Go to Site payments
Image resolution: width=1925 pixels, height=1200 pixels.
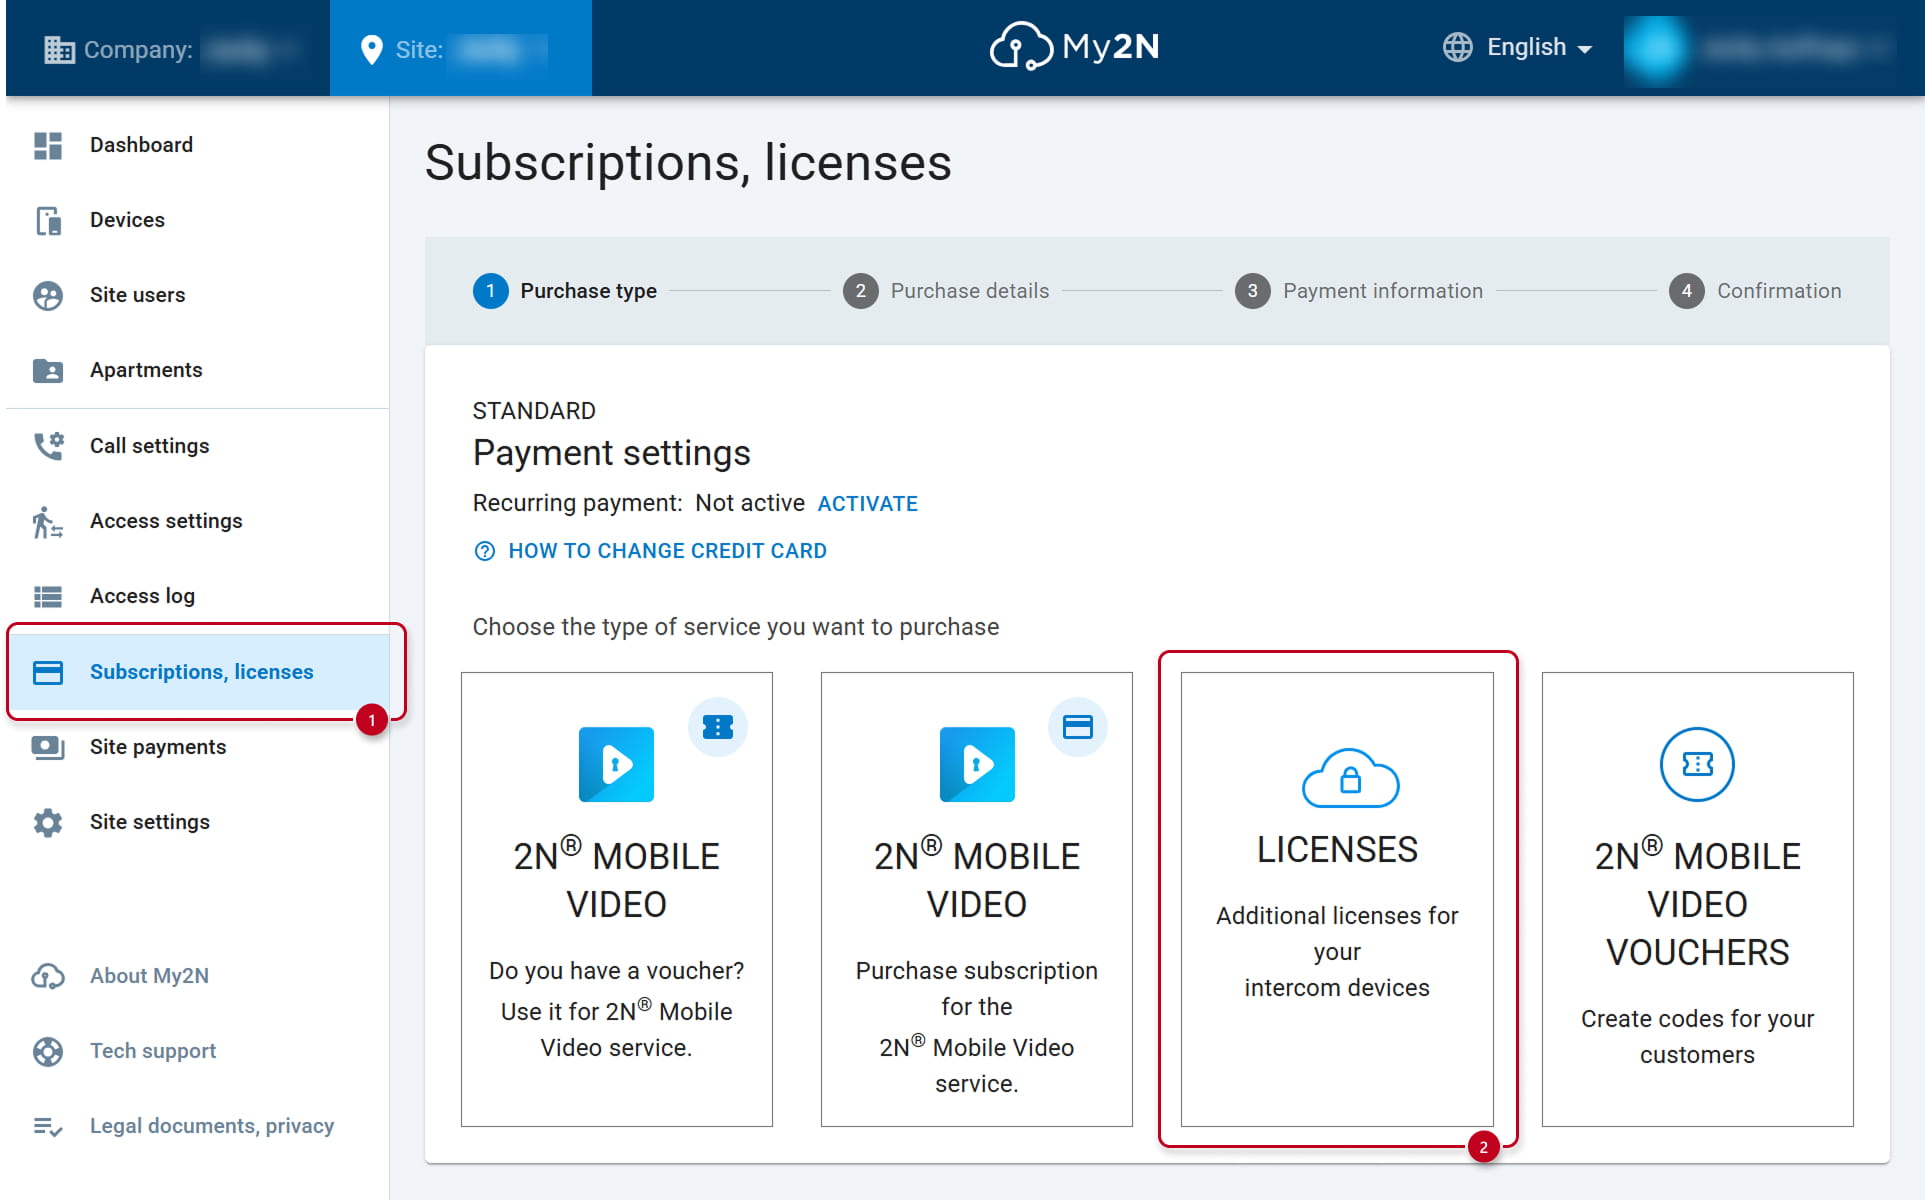coord(198,748)
